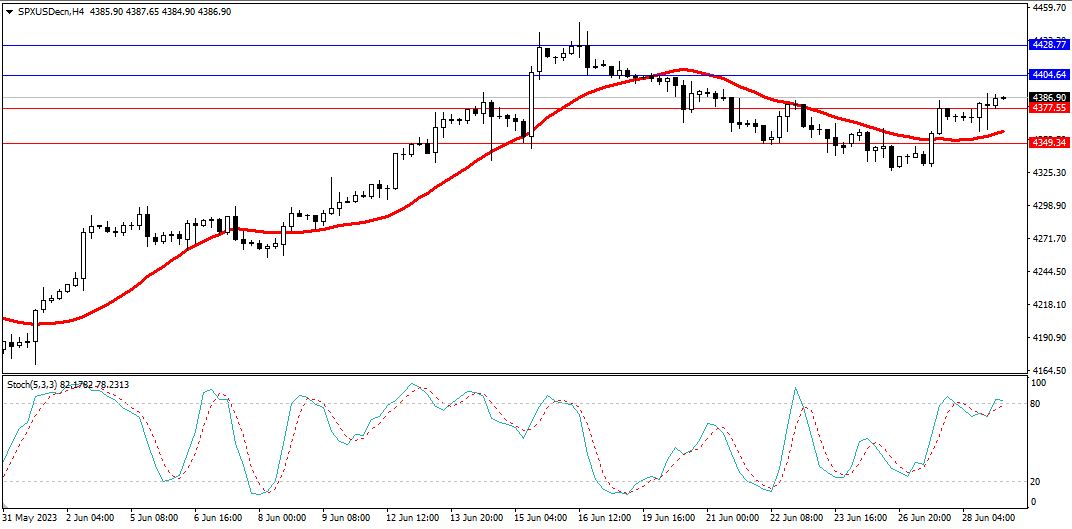This screenshot has height=529, width=1072.
Task: Click the 4218.10 price axis value
Action: click(1051, 305)
